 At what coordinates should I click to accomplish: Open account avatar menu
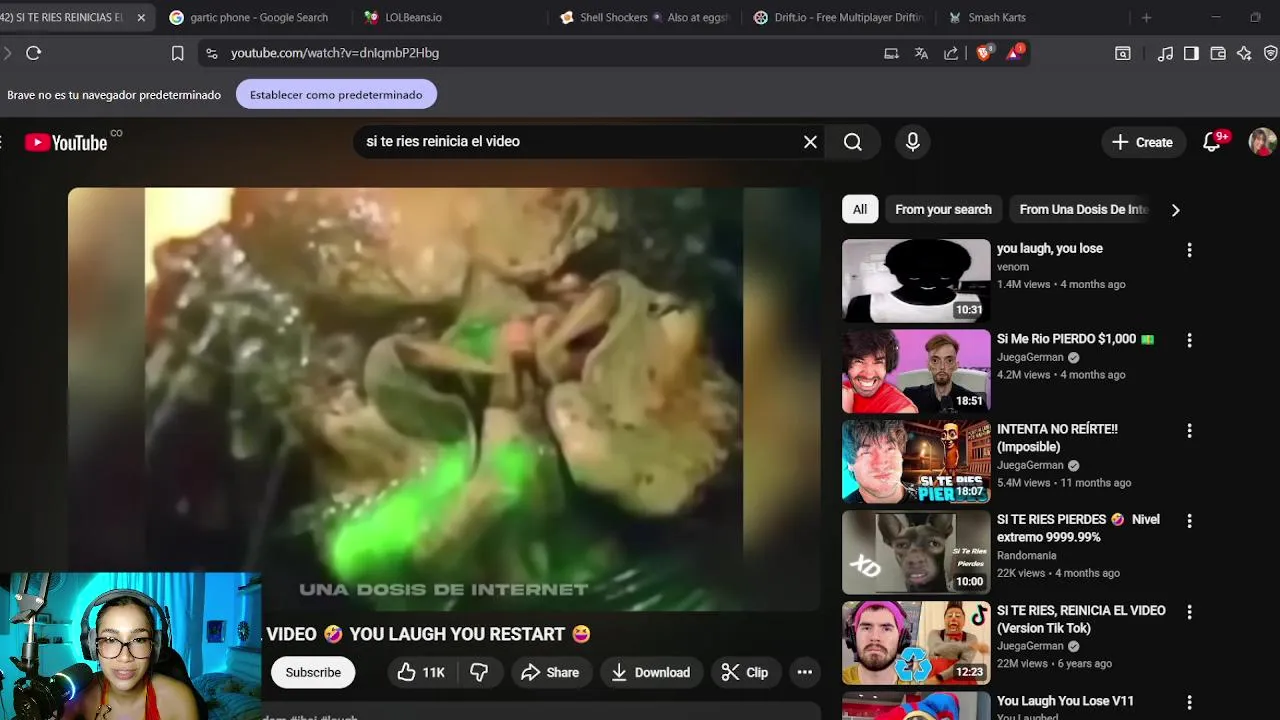(1262, 142)
